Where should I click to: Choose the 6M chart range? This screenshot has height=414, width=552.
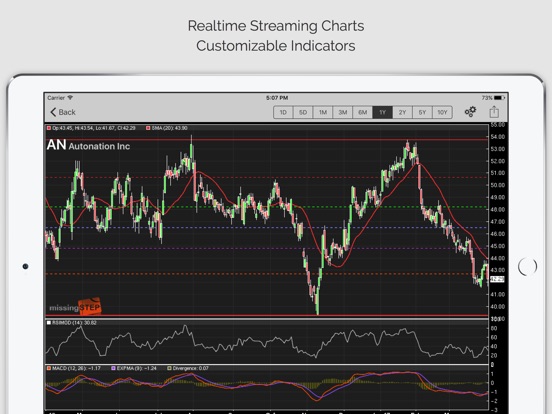point(363,112)
